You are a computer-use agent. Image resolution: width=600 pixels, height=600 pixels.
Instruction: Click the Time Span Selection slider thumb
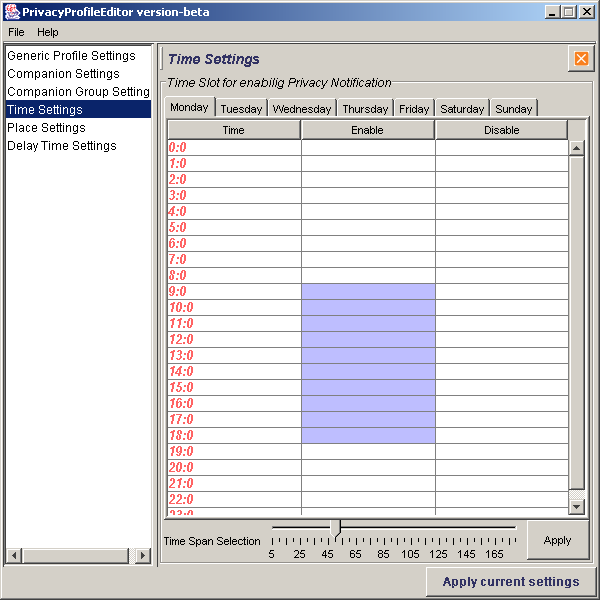pos(336,527)
